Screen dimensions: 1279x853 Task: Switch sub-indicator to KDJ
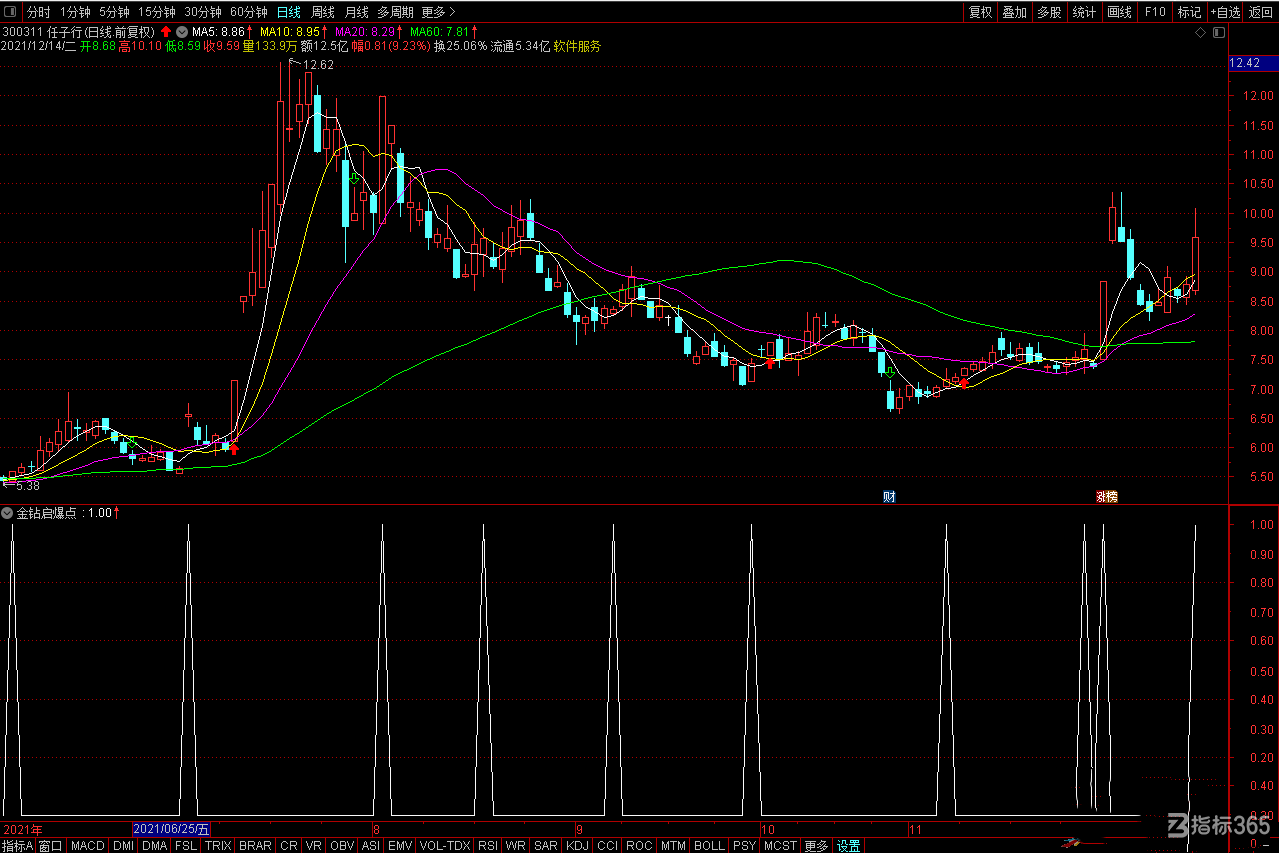(x=578, y=845)
